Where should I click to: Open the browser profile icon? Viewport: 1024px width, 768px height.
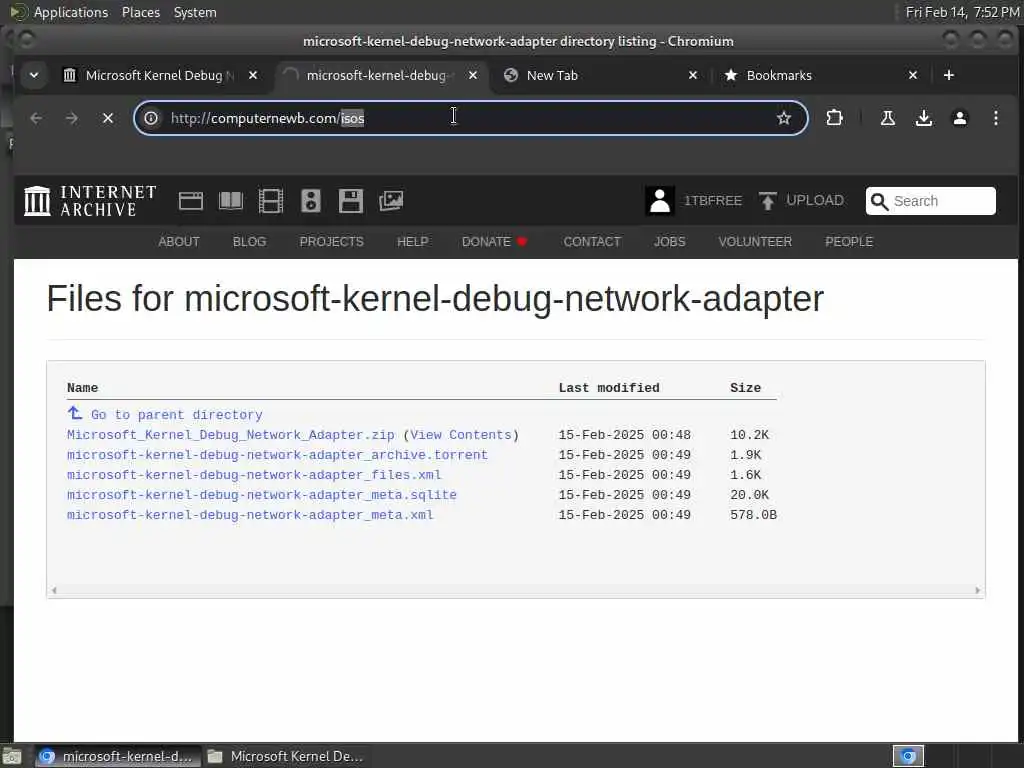tap(959, 118)
